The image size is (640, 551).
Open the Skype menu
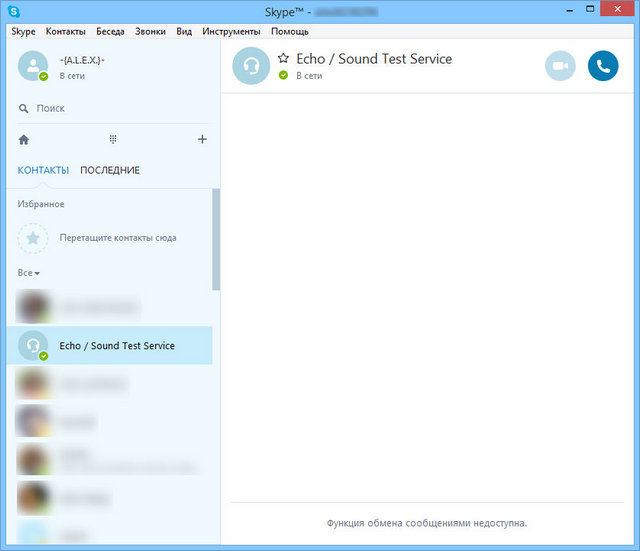click(23, 31)
